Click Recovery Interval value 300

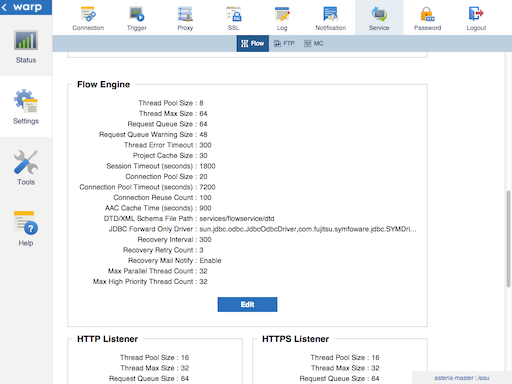tap(205, 240)
